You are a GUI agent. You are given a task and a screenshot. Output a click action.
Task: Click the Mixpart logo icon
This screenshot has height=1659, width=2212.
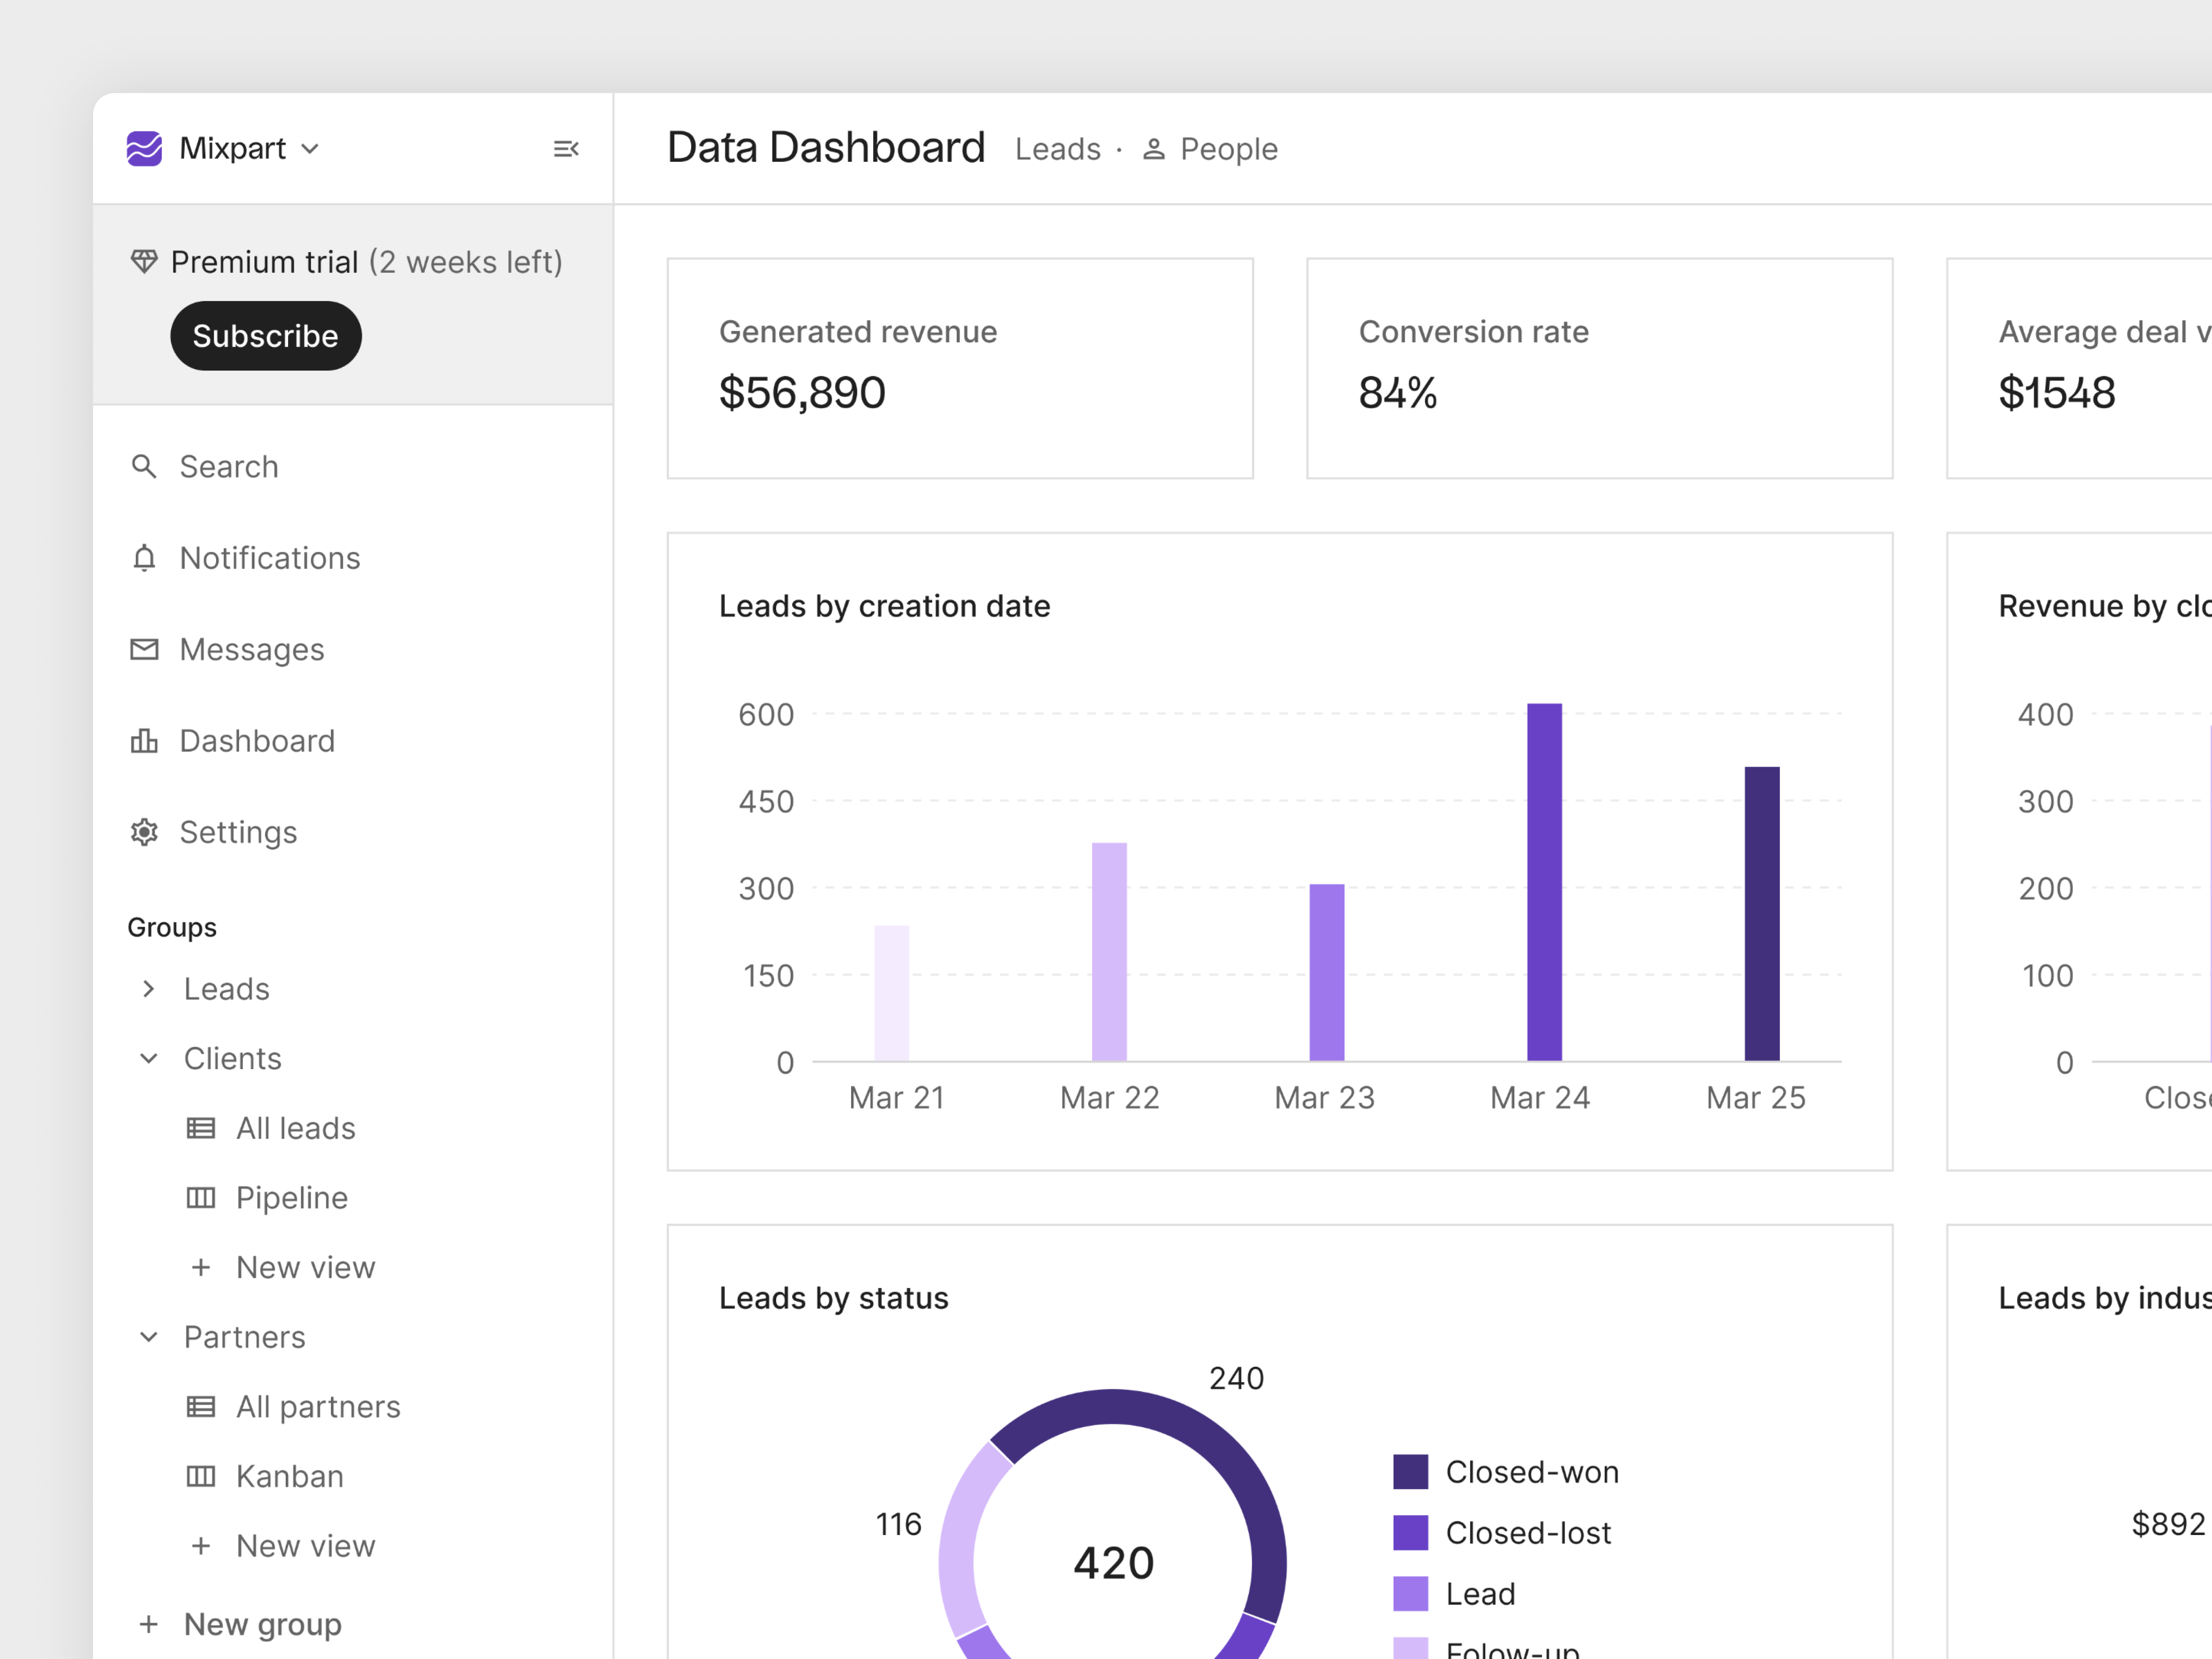(x=144, y=149)
